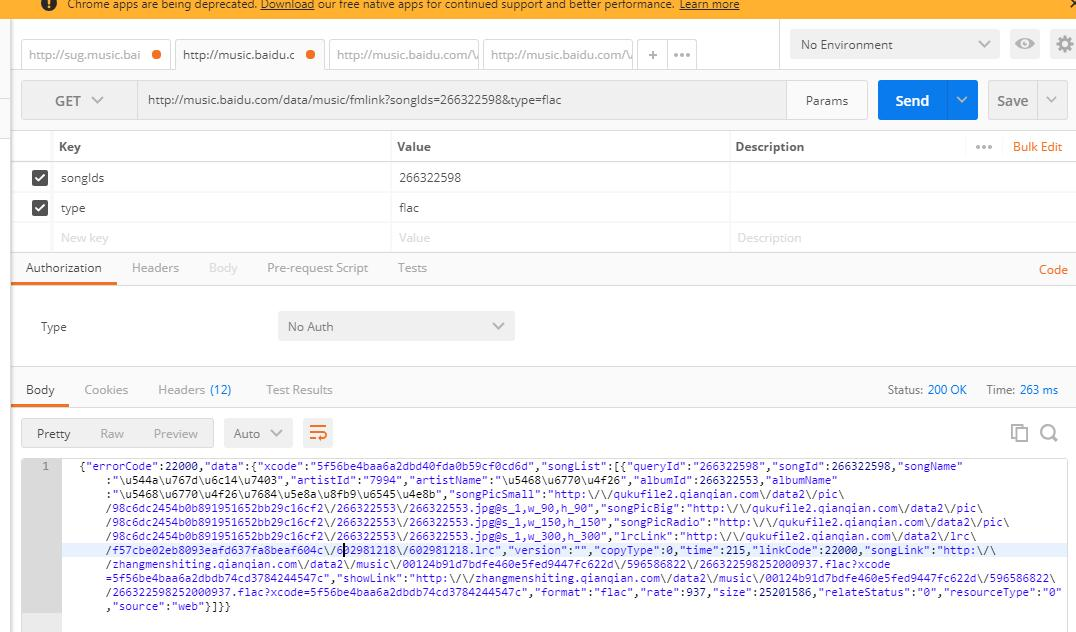
Task: Select the Pretty view mode
Action: [x=54, y=433]
